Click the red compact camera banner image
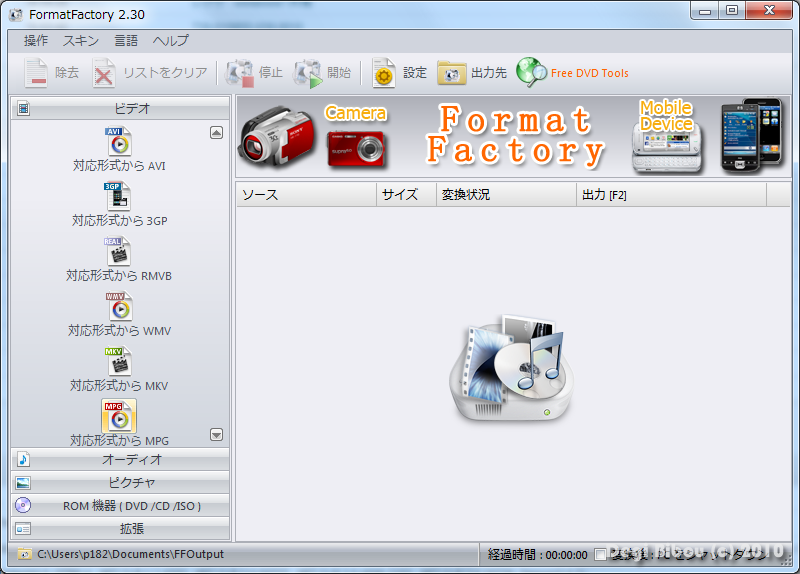This screenshot has height=574, width=800. [356, 148]
